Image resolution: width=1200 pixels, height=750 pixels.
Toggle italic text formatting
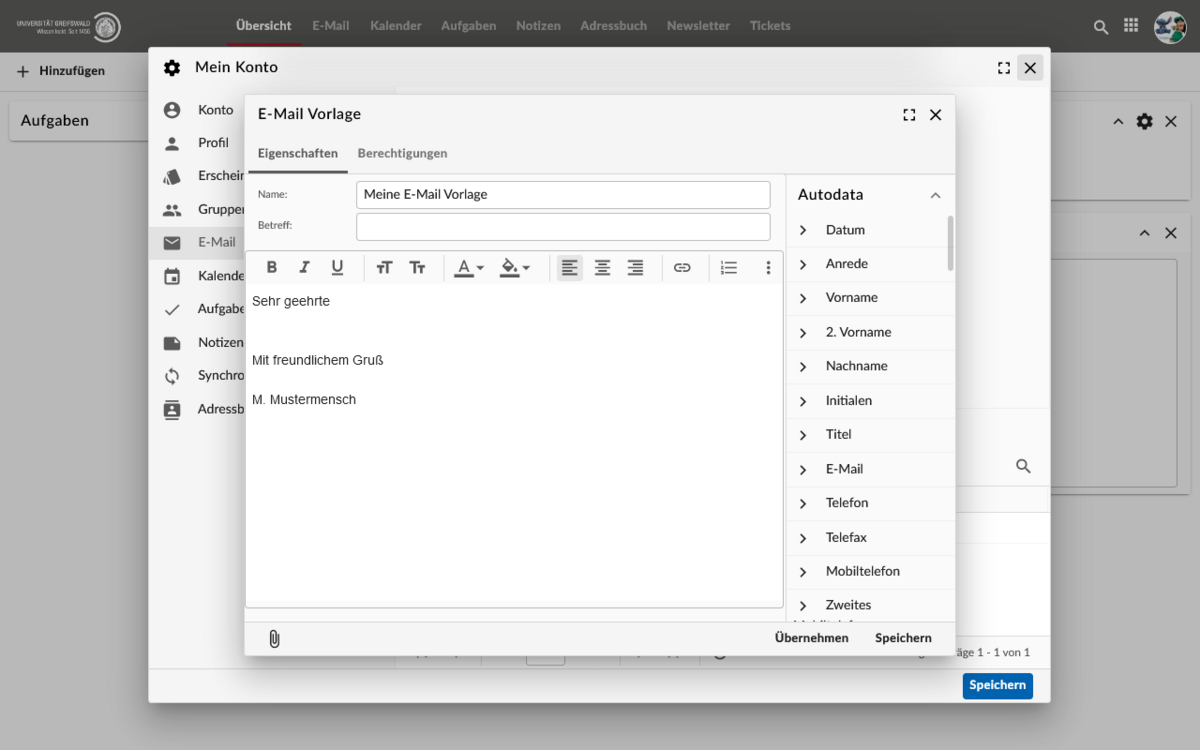(305, 268)
